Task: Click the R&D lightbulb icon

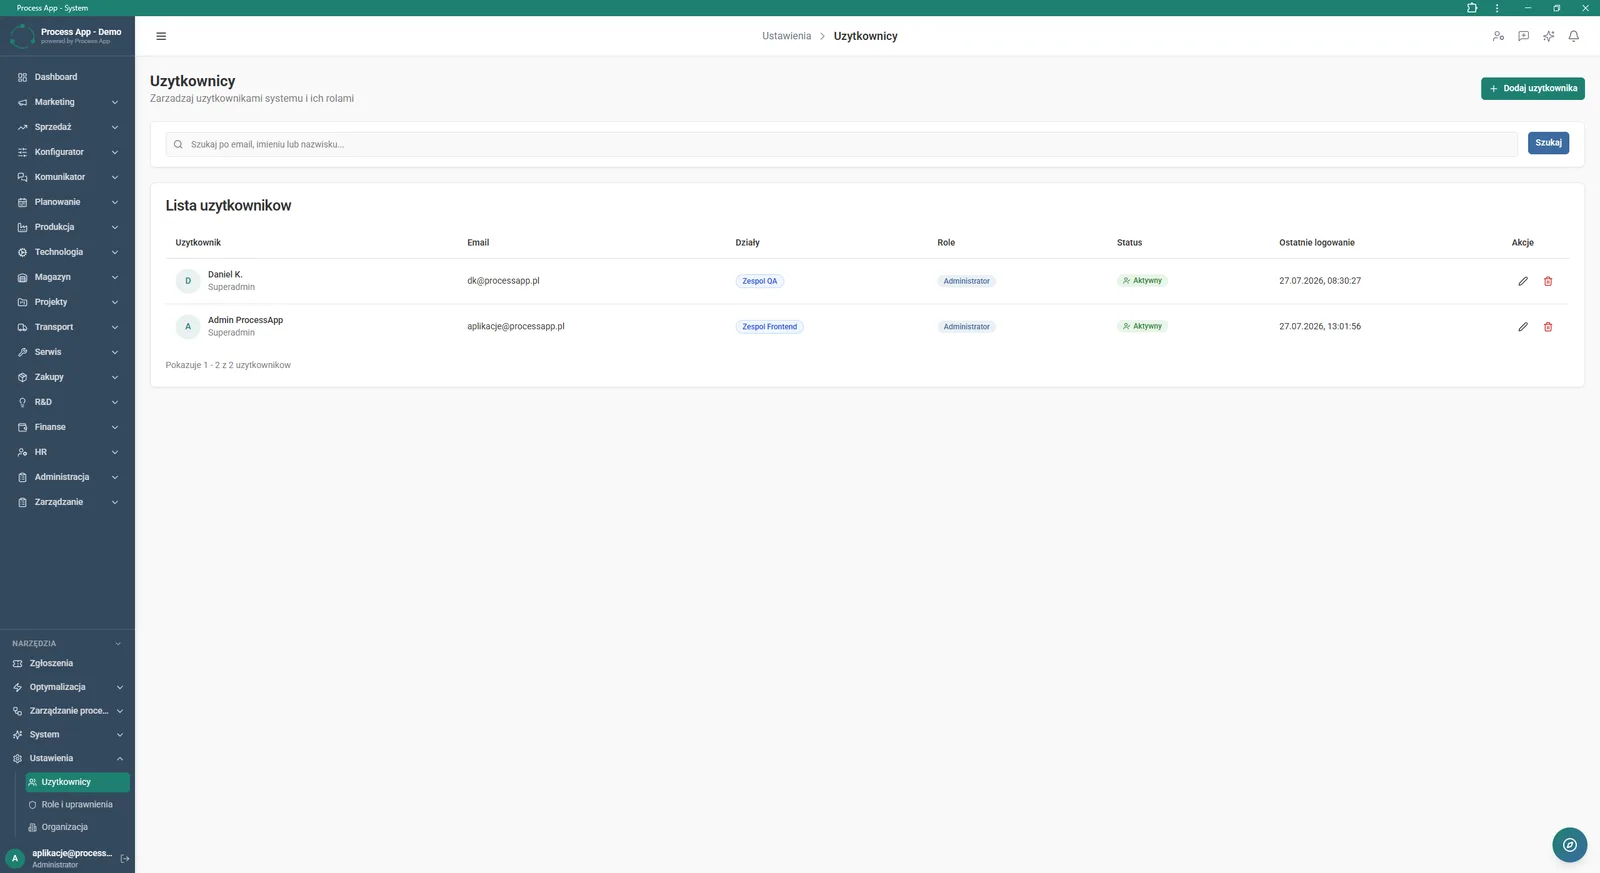Action: [22, 402]
